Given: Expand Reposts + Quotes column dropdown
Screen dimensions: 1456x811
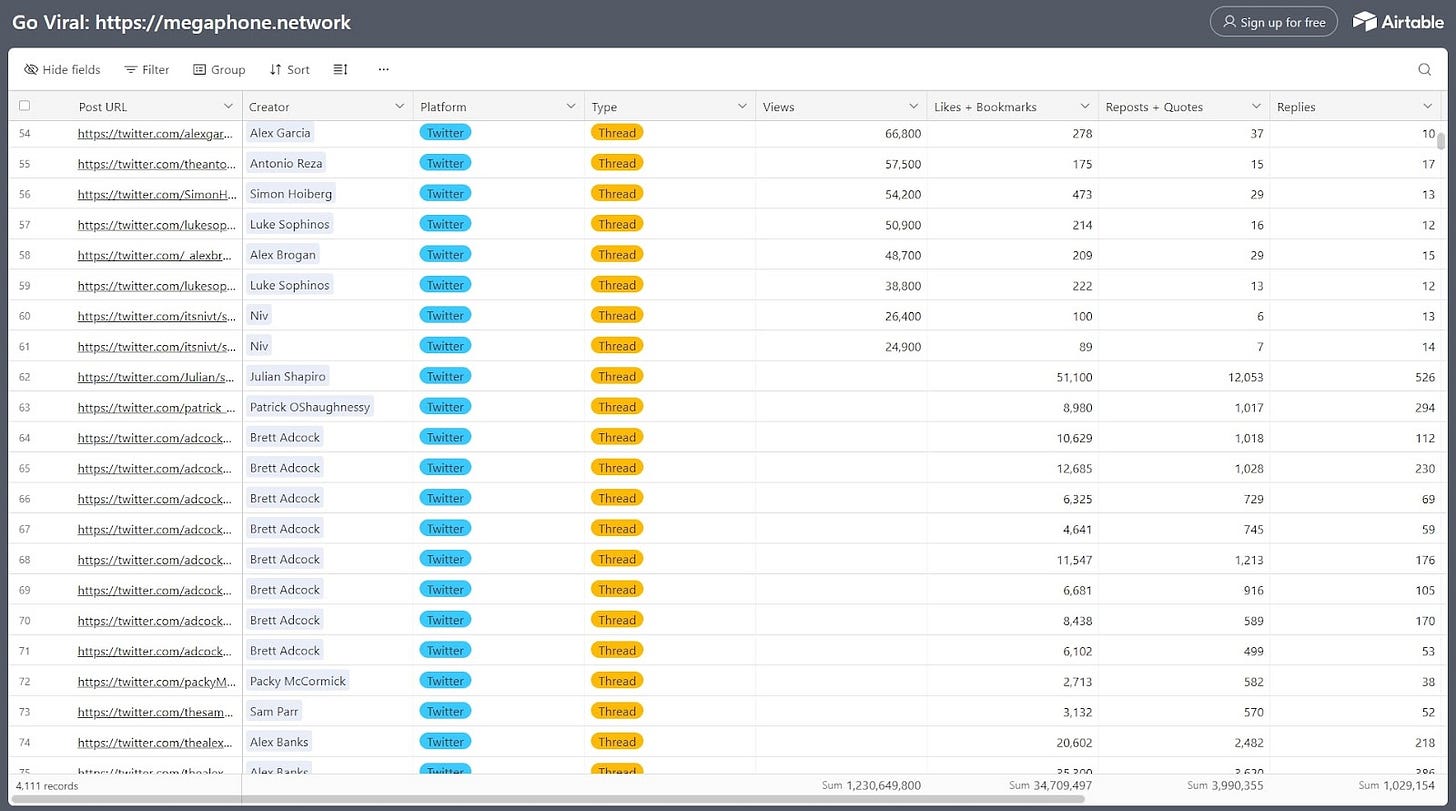Looking at the screenshot, I should [1257, 107].
